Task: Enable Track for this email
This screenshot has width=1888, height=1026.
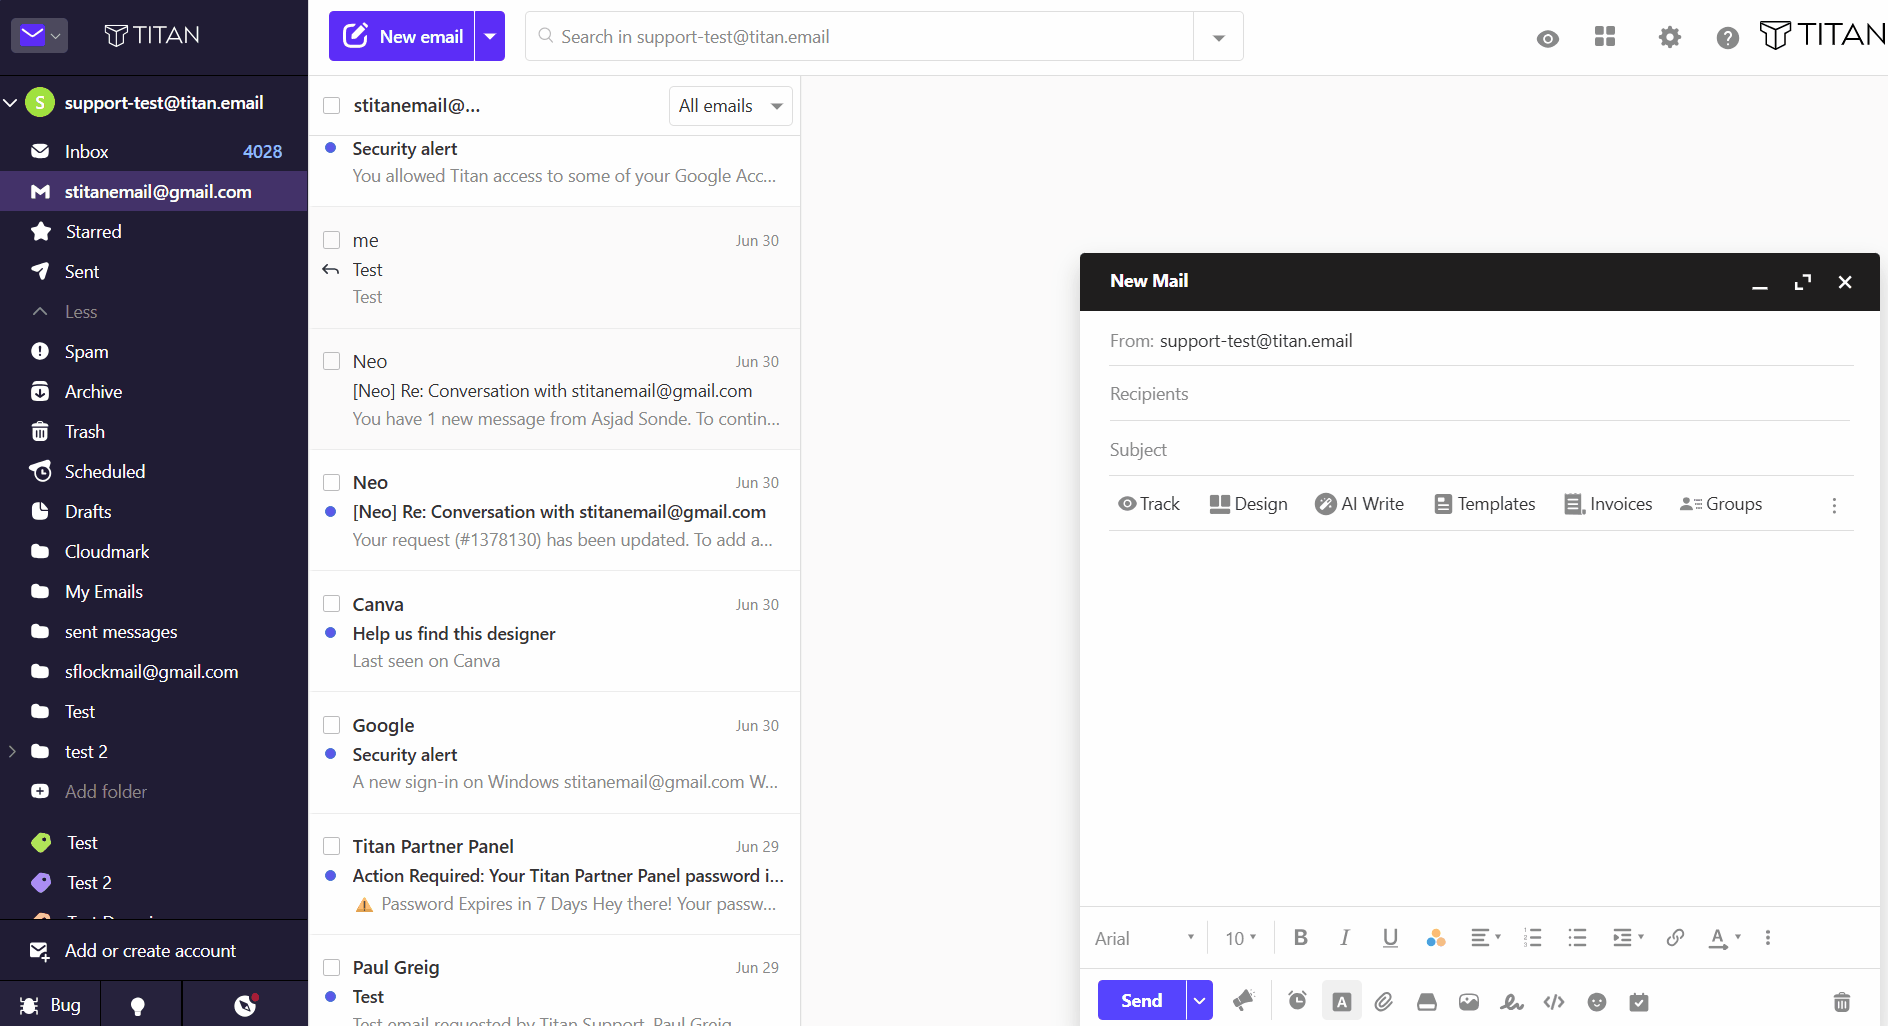Action: pos(1149,504)
